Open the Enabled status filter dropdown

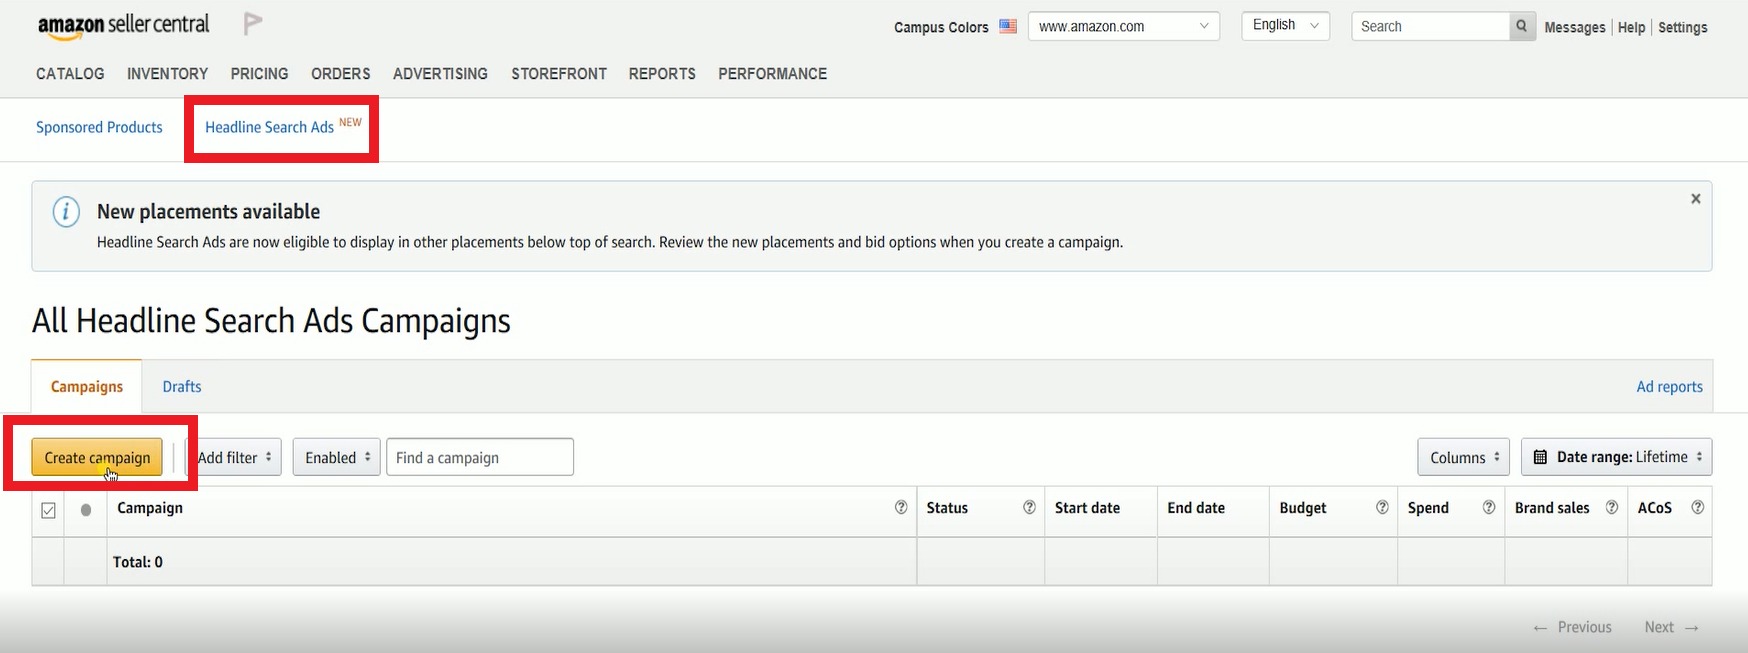tap(336, 457)
